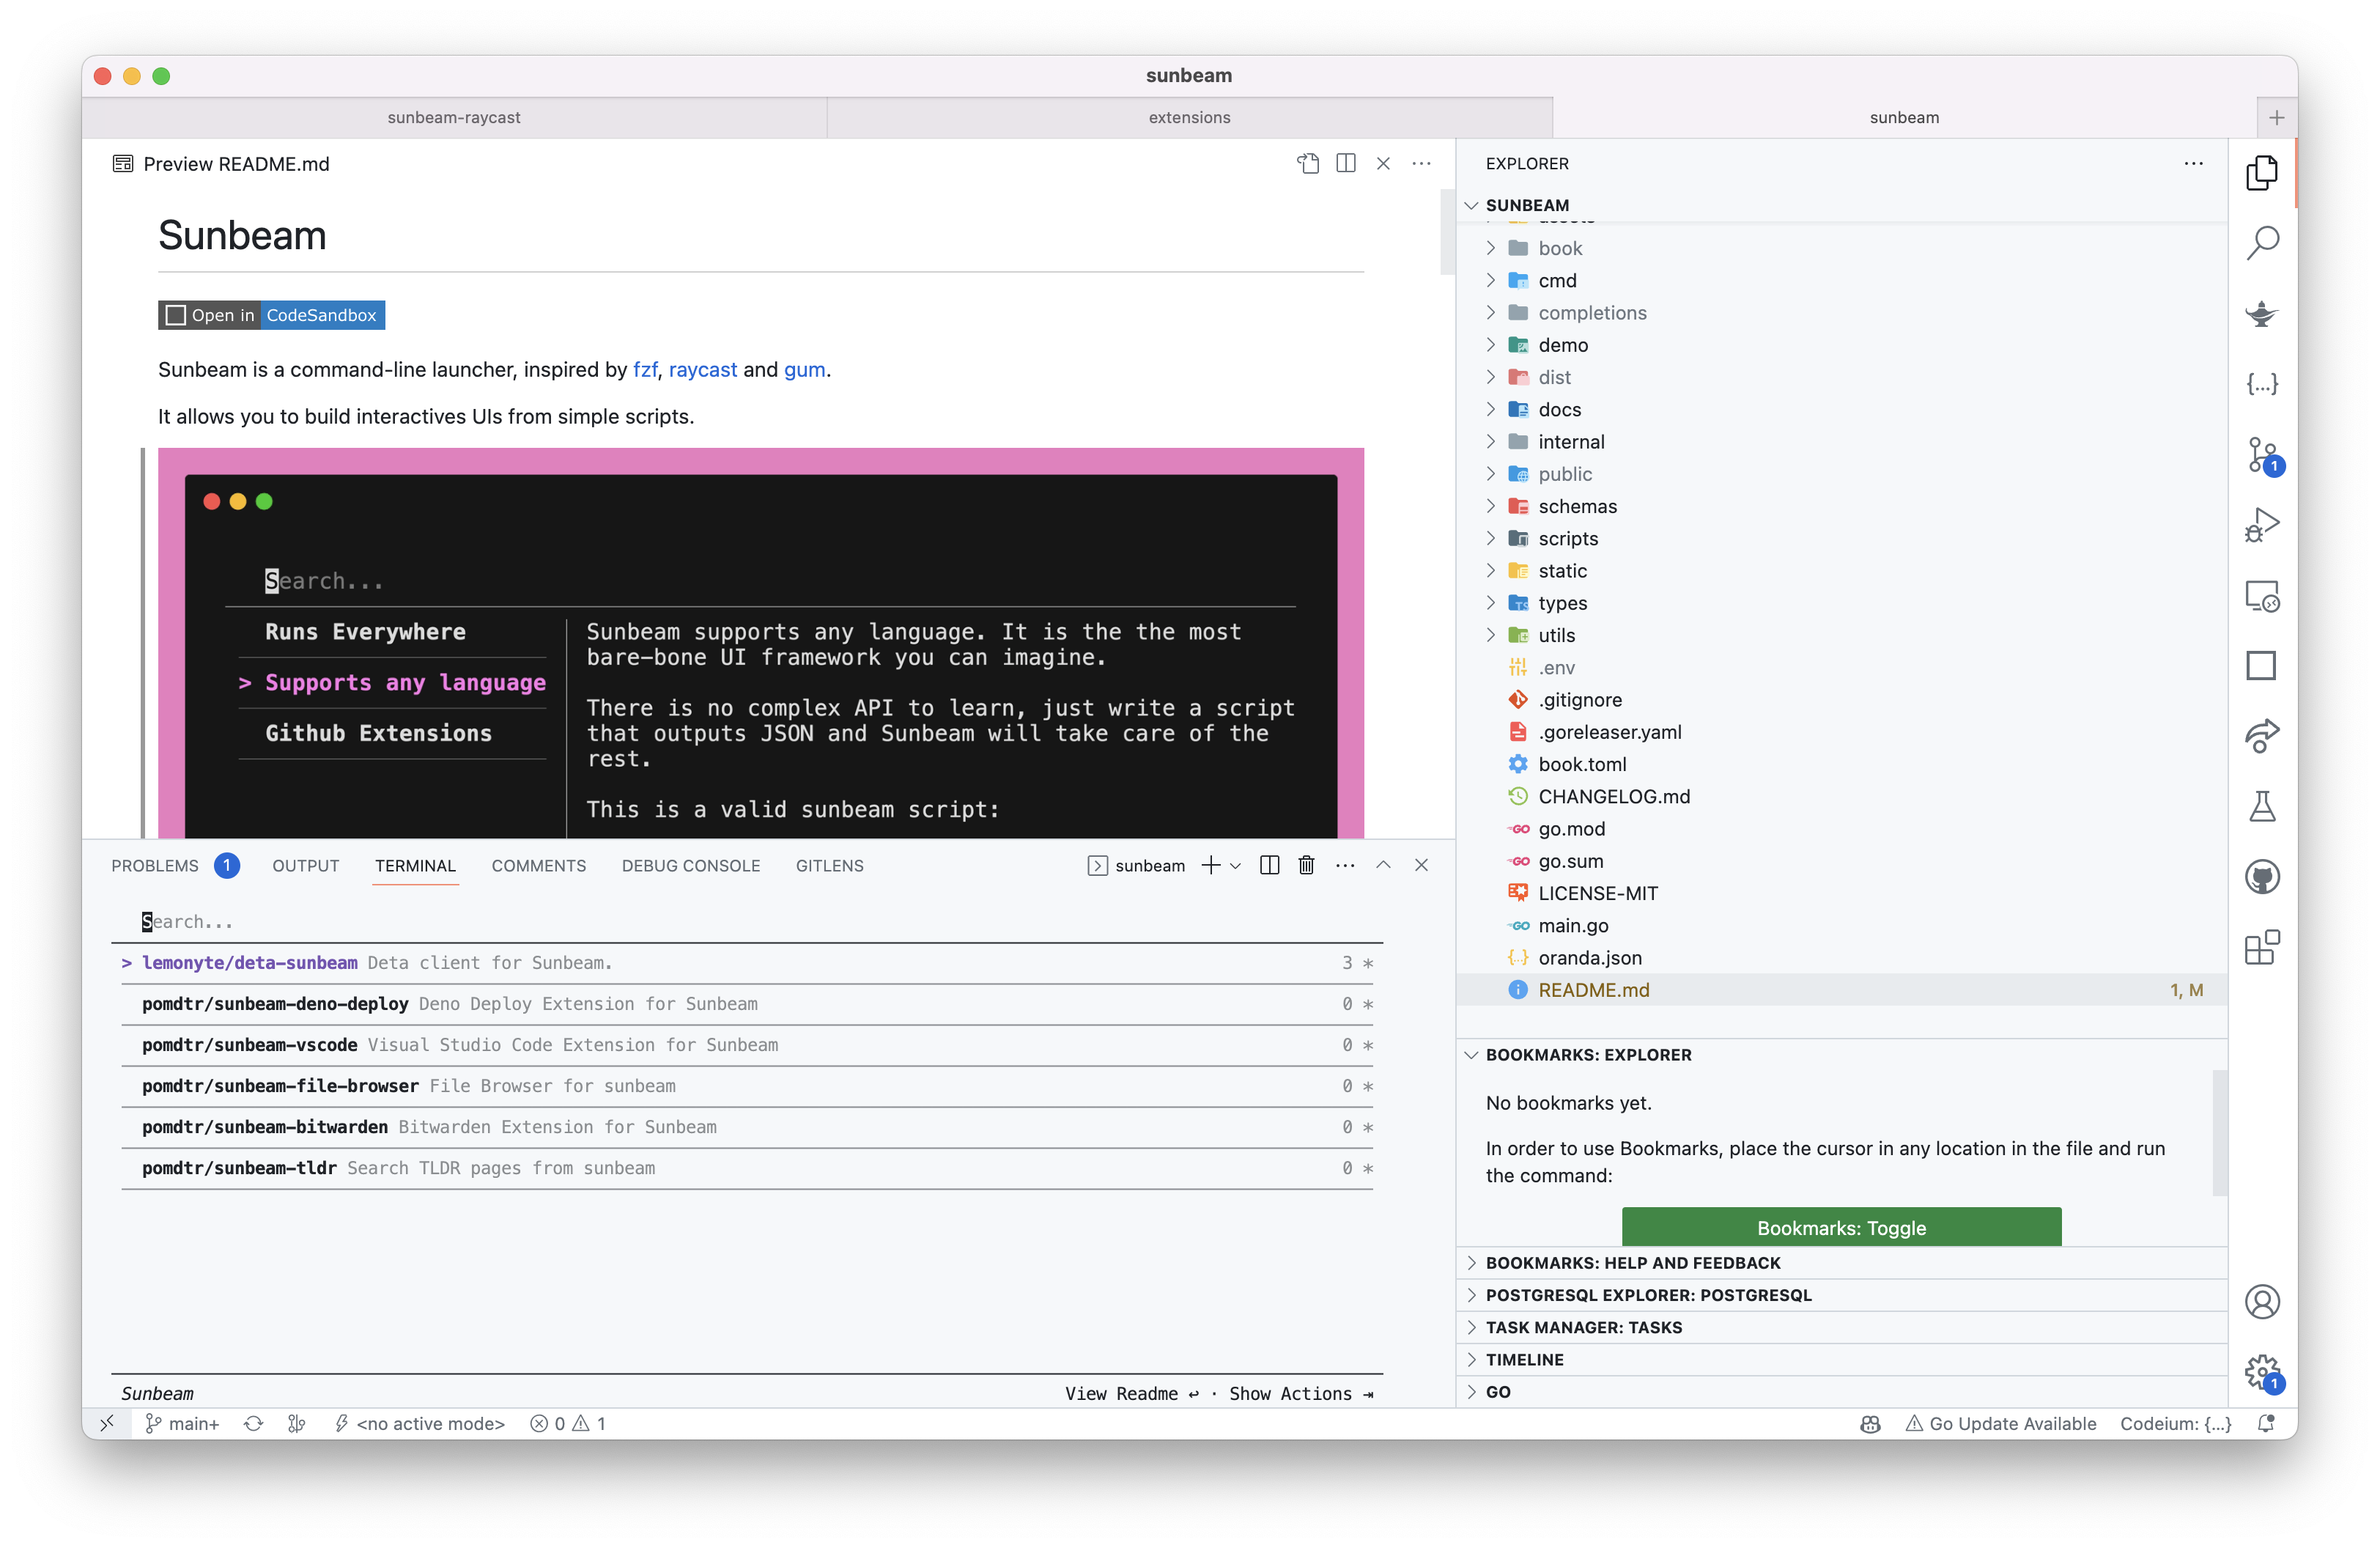Expand the Timeline section
The height and width of the screenshot is (1548, 2380).
click(x=1524, y=1359)
